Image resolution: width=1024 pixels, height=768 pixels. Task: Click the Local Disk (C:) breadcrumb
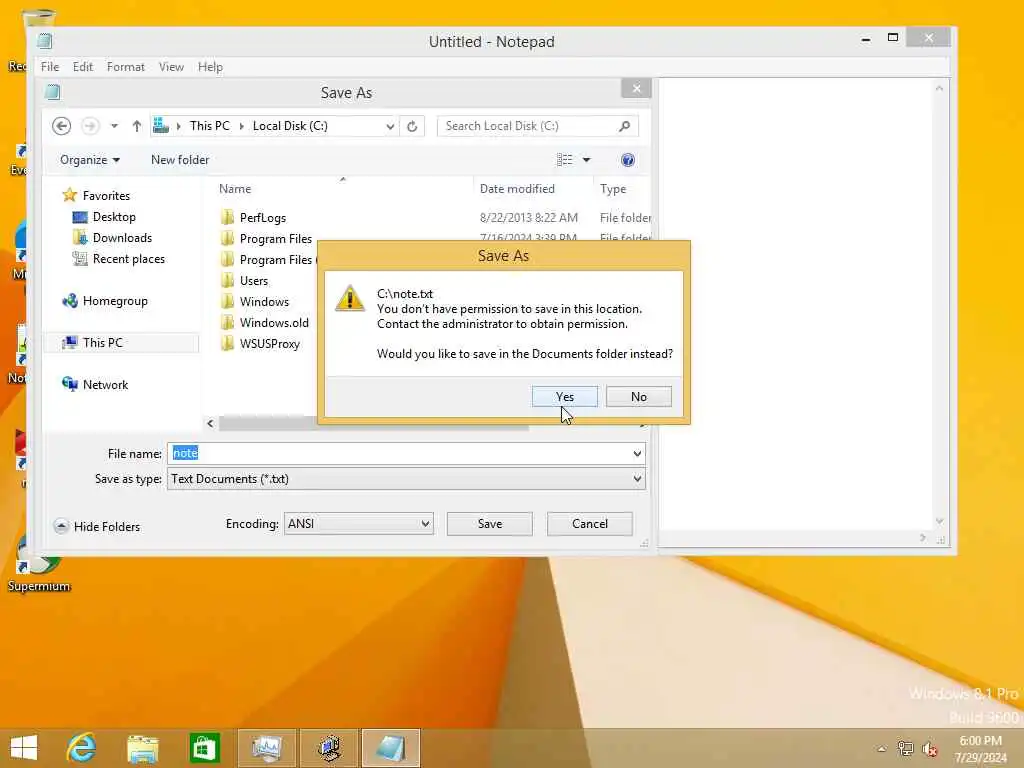pyautogui.click(x=290, y=126)
